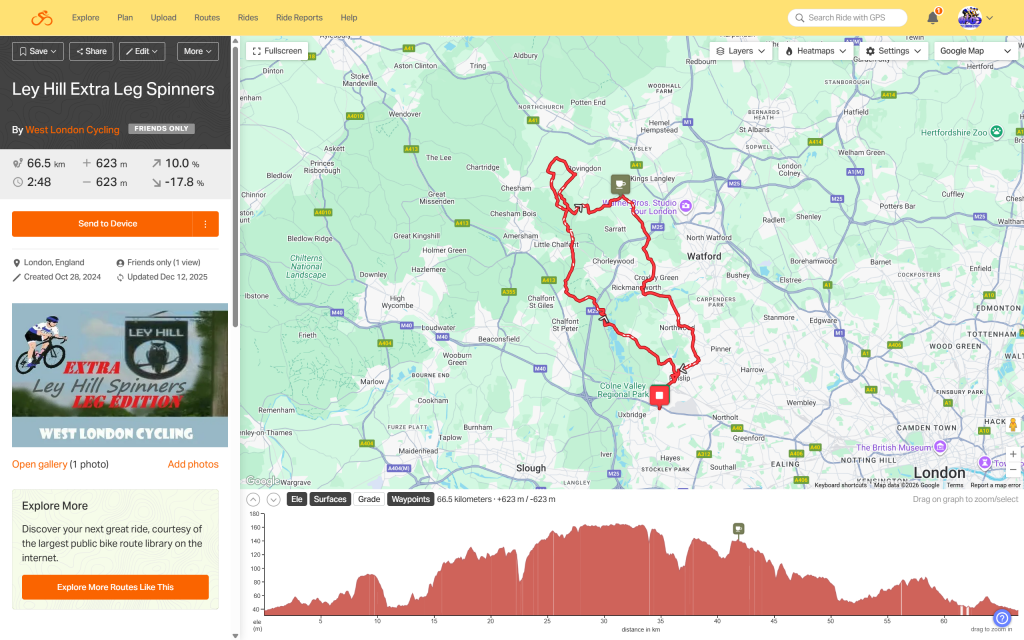
Task: Open the blue help question icon
Action: click(x=1002, y=618)
